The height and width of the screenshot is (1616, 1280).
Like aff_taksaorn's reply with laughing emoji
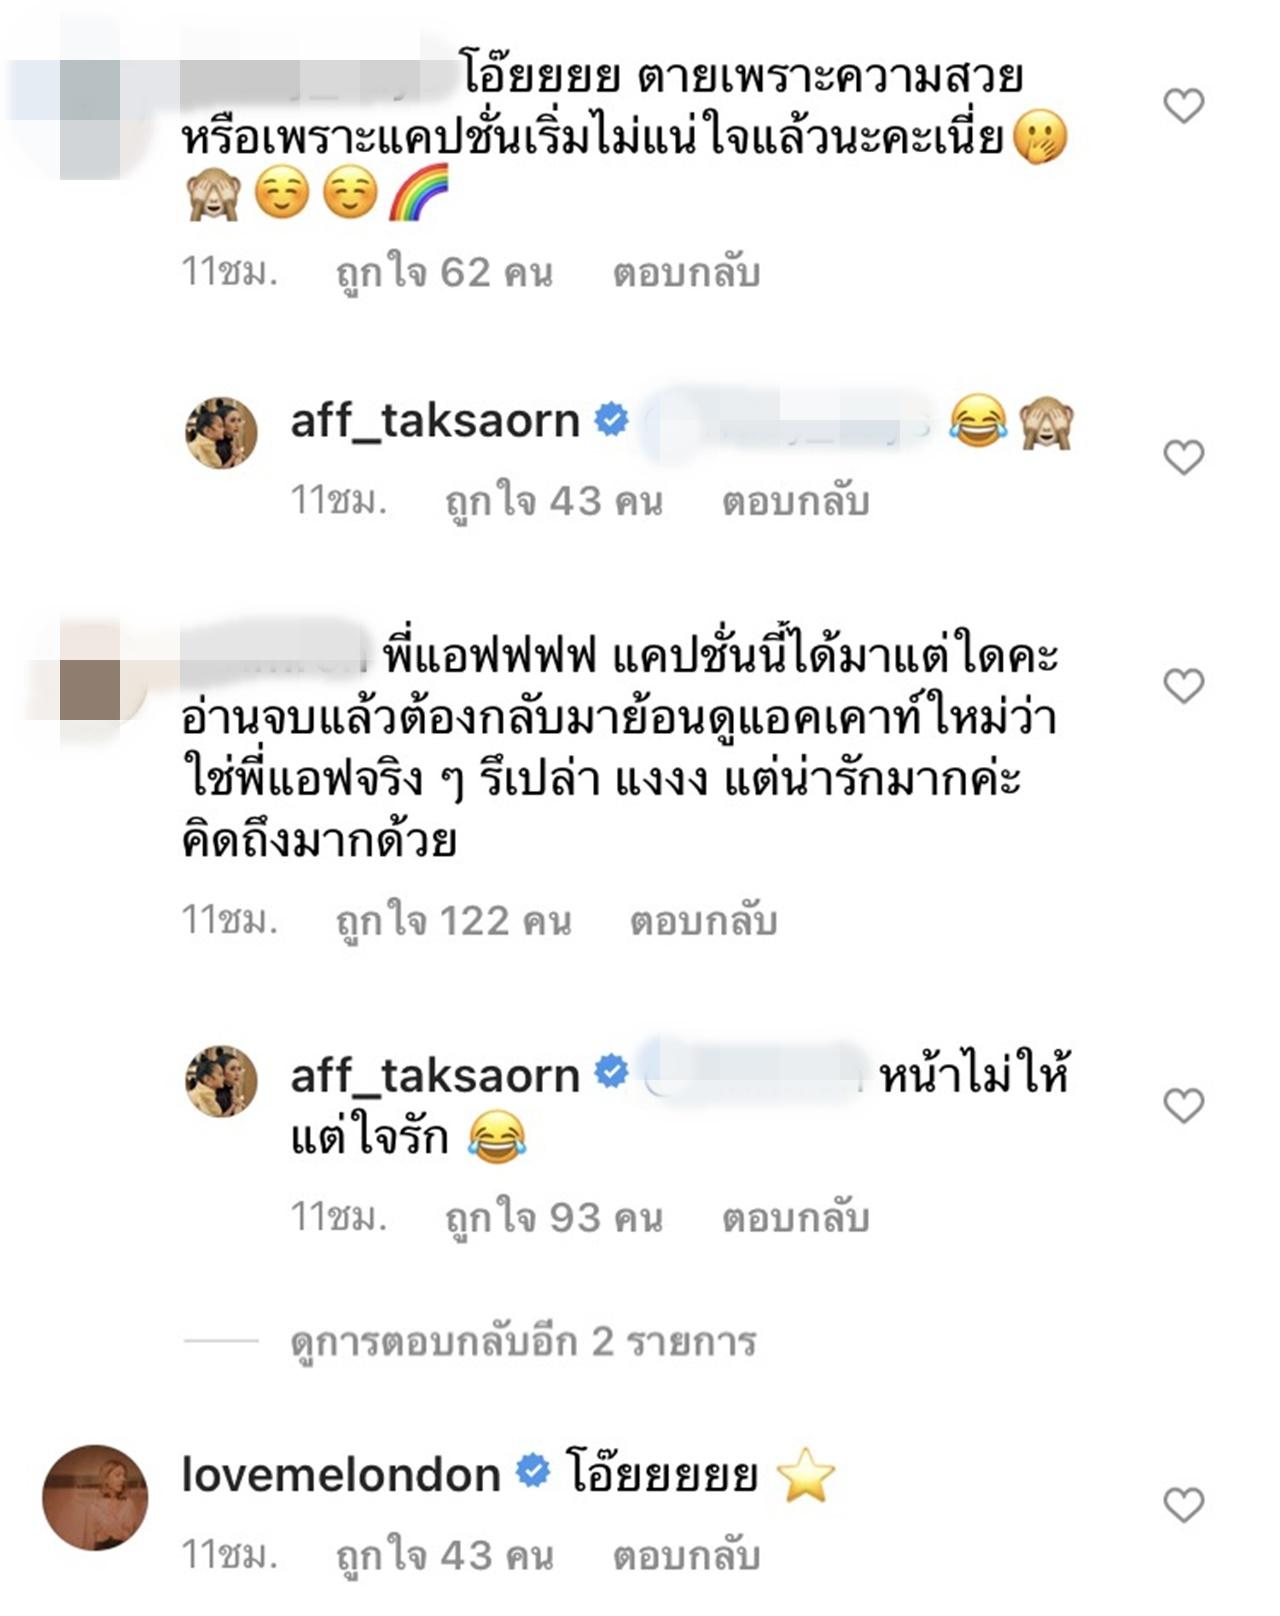[1184, 457]
